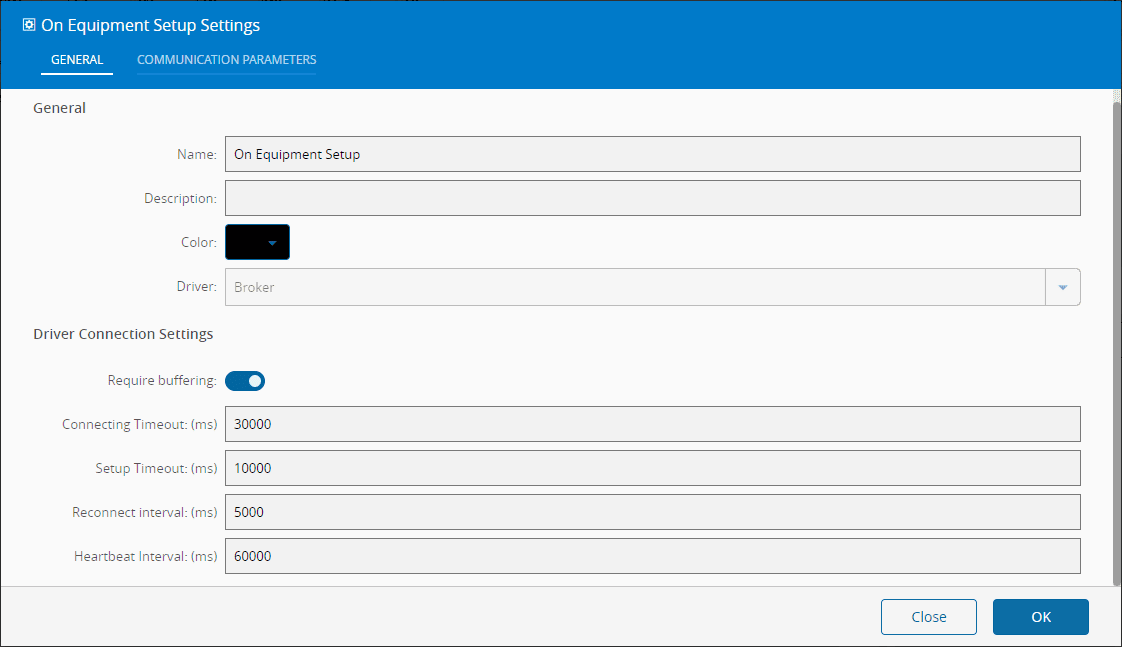Click the Reconnect interval input

tap(652, 512)
